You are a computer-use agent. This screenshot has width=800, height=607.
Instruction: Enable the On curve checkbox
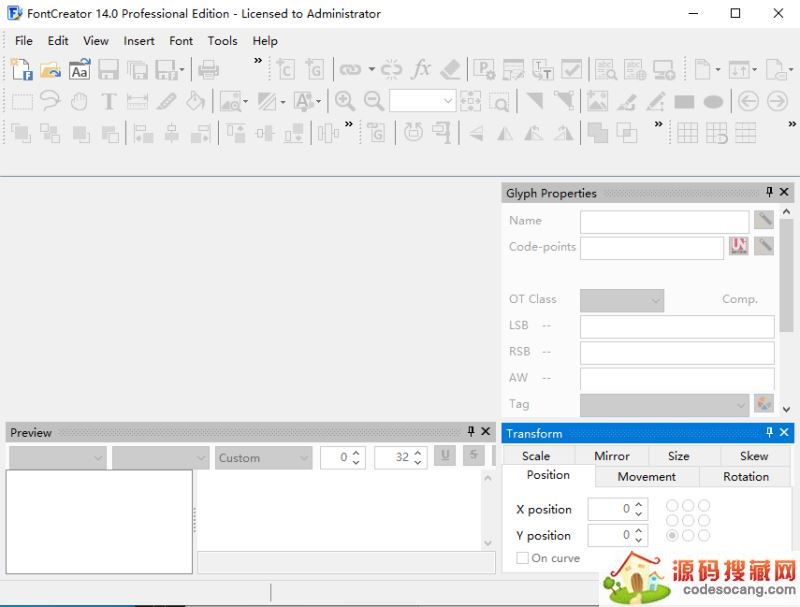point(522,558)
